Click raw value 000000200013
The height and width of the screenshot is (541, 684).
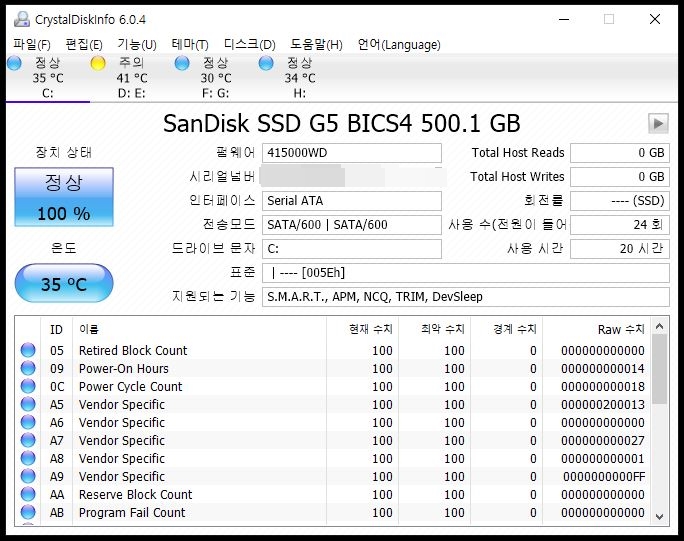pyautogui.click(x=603, y=404)
